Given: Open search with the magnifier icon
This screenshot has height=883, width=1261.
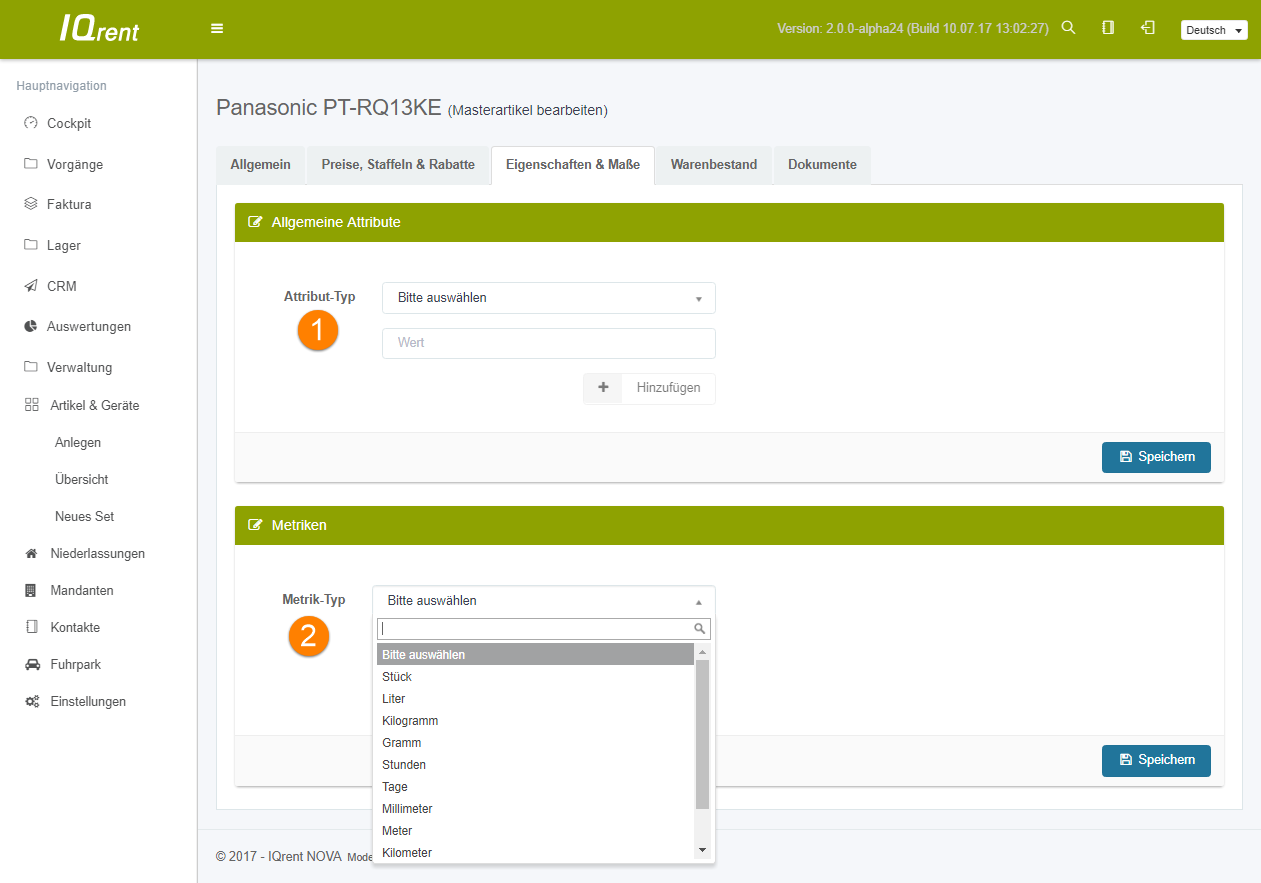Looking at the screenshot, I should 1068,28.
